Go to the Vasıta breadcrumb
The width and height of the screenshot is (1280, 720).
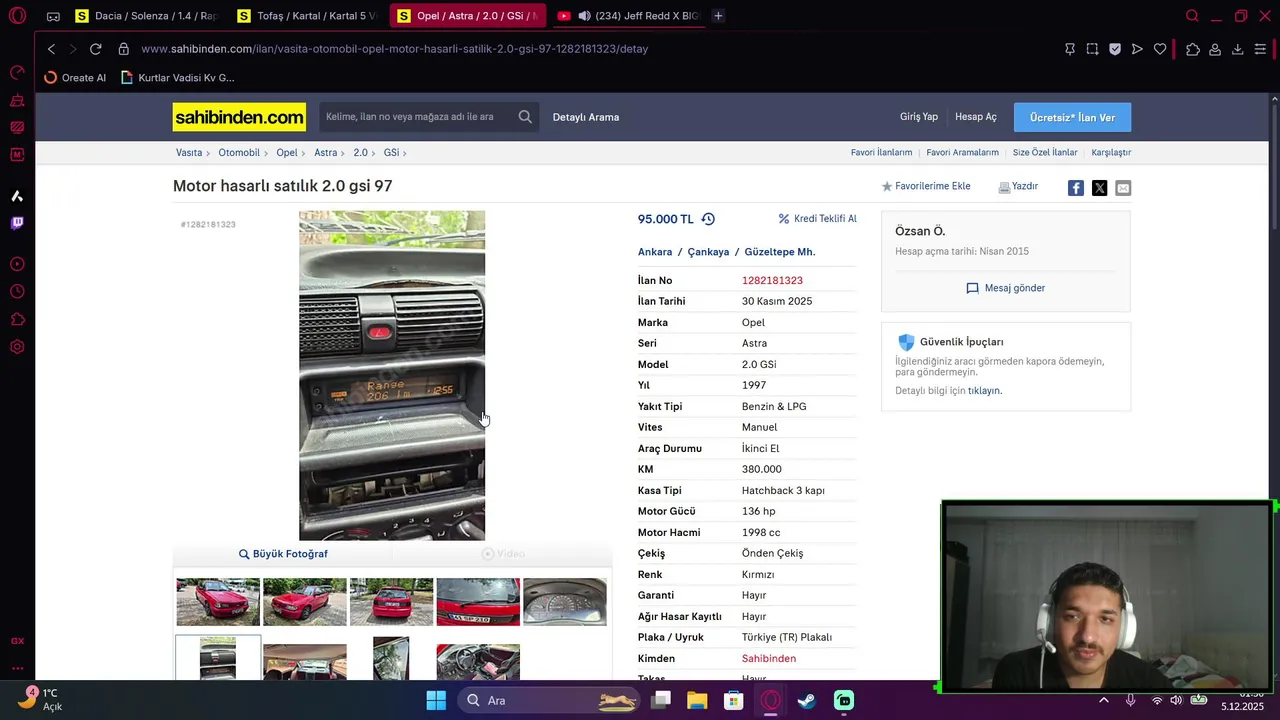[189, 153]
